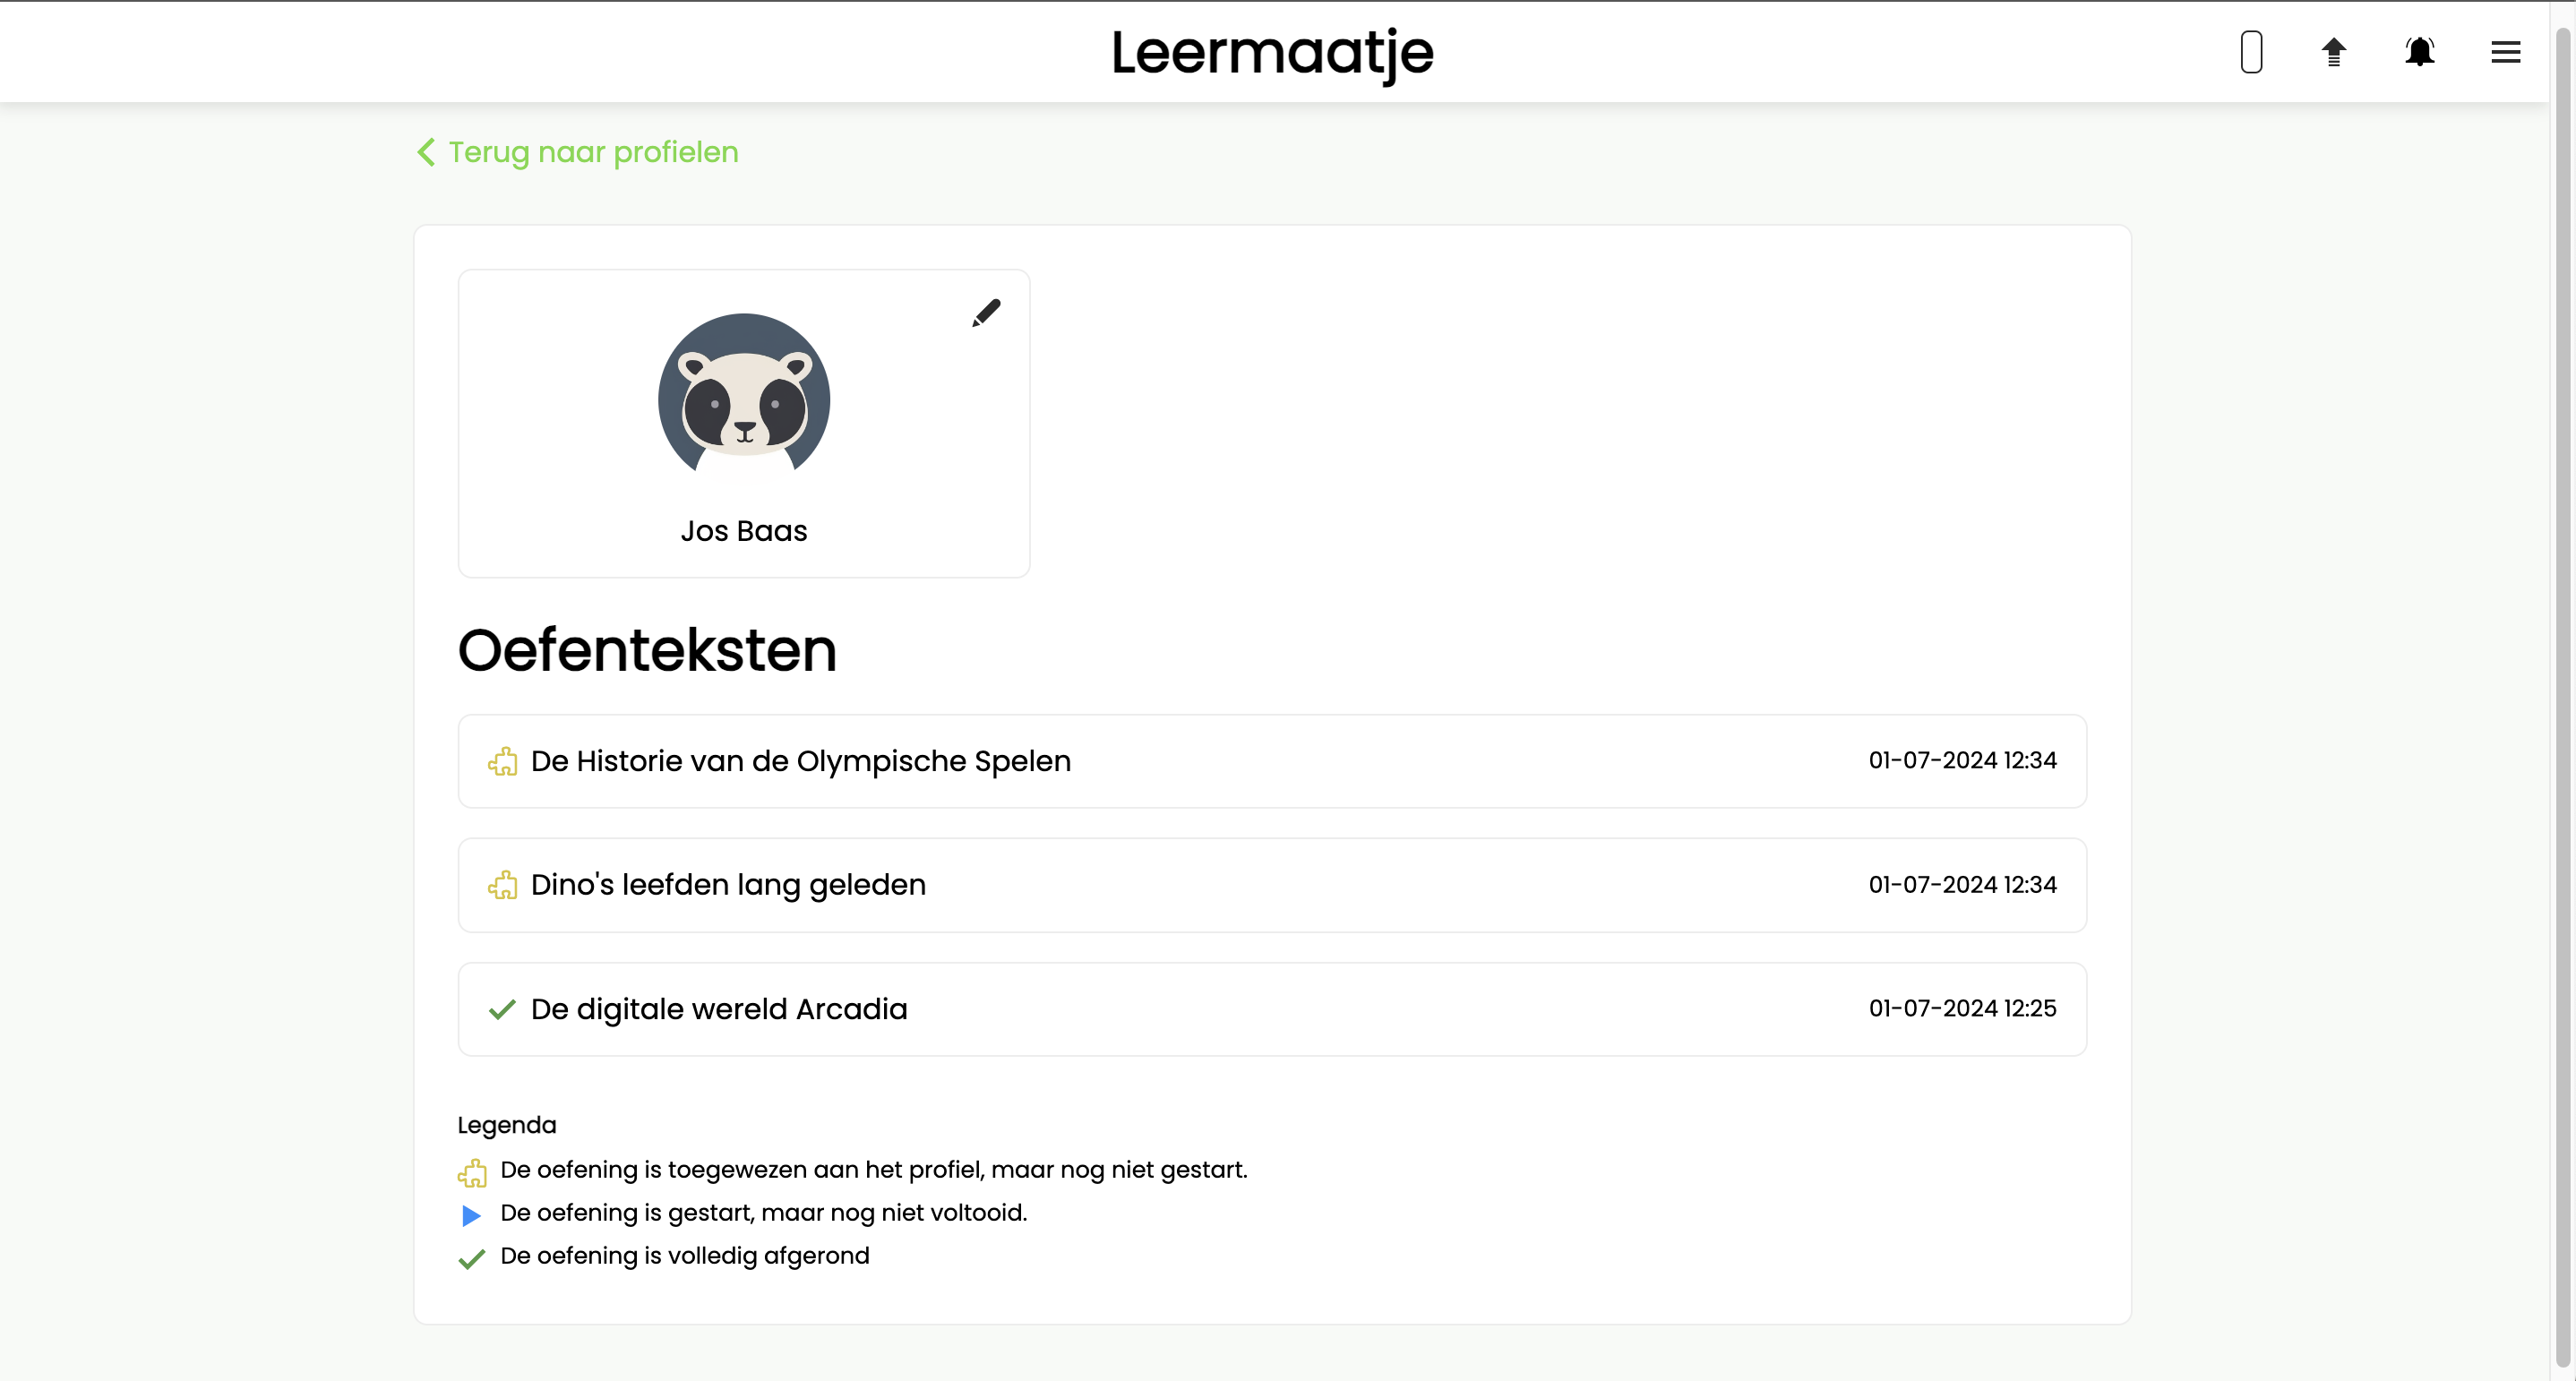
Task: Edit profile with the pencil icon
Action: click(986, 313)
